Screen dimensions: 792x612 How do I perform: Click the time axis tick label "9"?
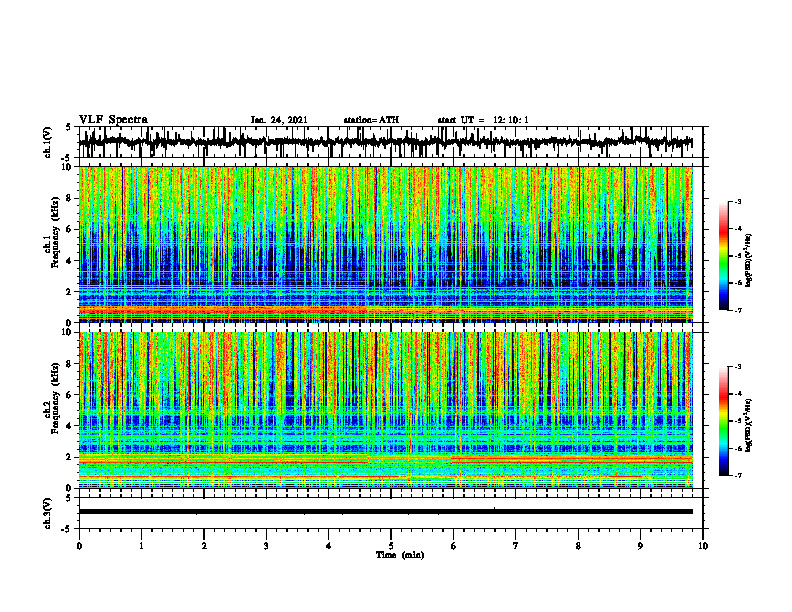click(x=640, y=546)
